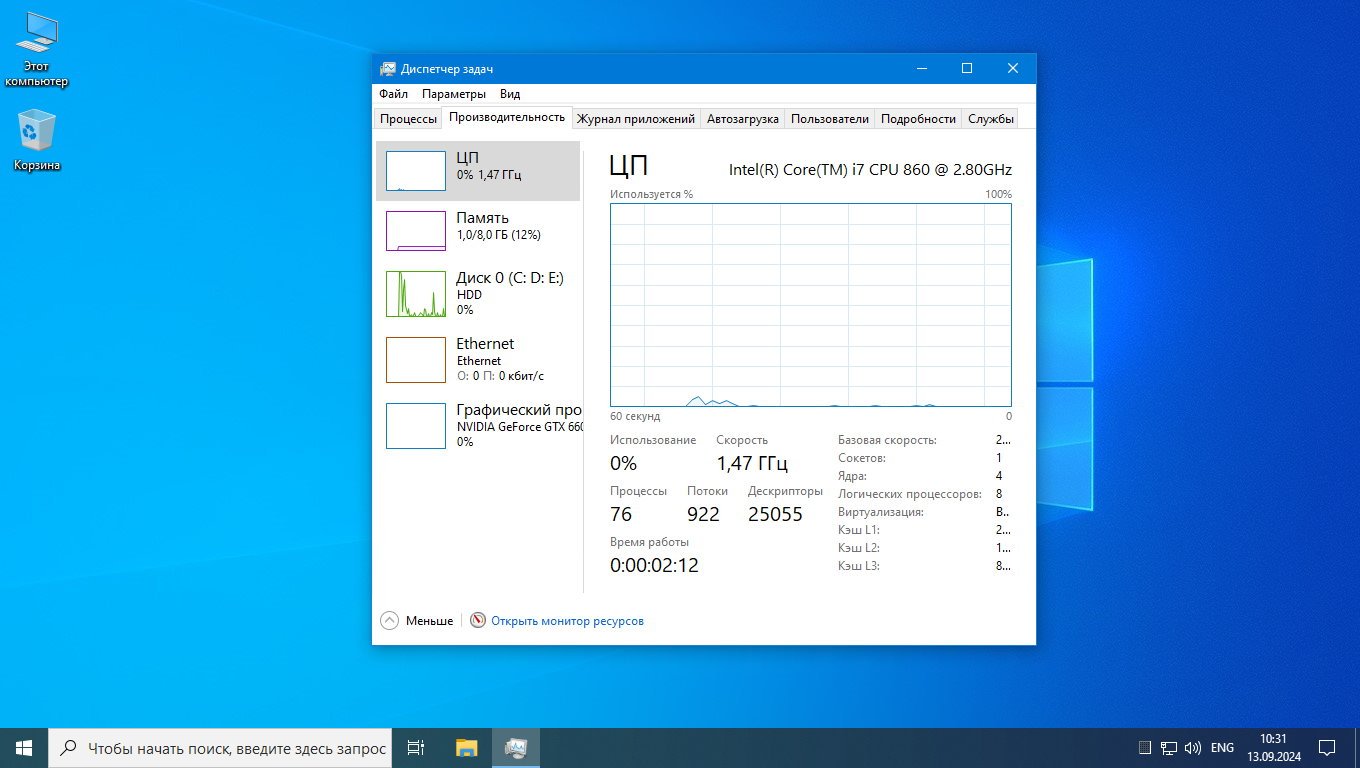The image size is (1360, 768).
Task: Select NVIDIA GeForce graphics processor entry
Action: (x=518, y=426)
